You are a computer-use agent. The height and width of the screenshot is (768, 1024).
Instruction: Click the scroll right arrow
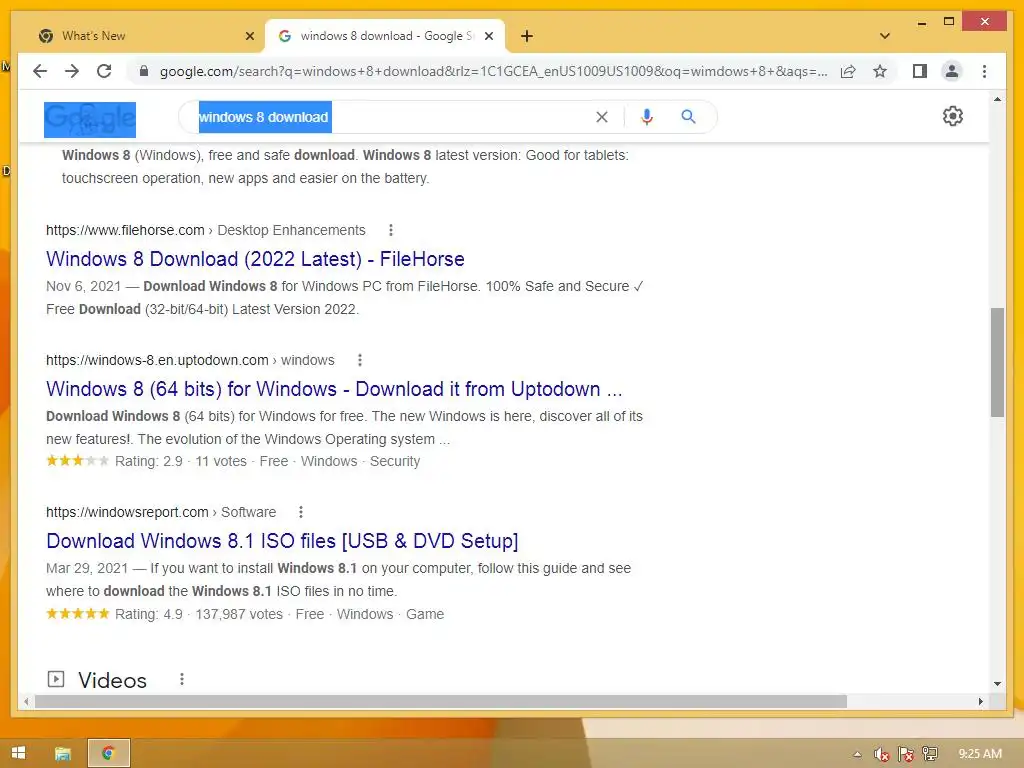pos(980,701)
